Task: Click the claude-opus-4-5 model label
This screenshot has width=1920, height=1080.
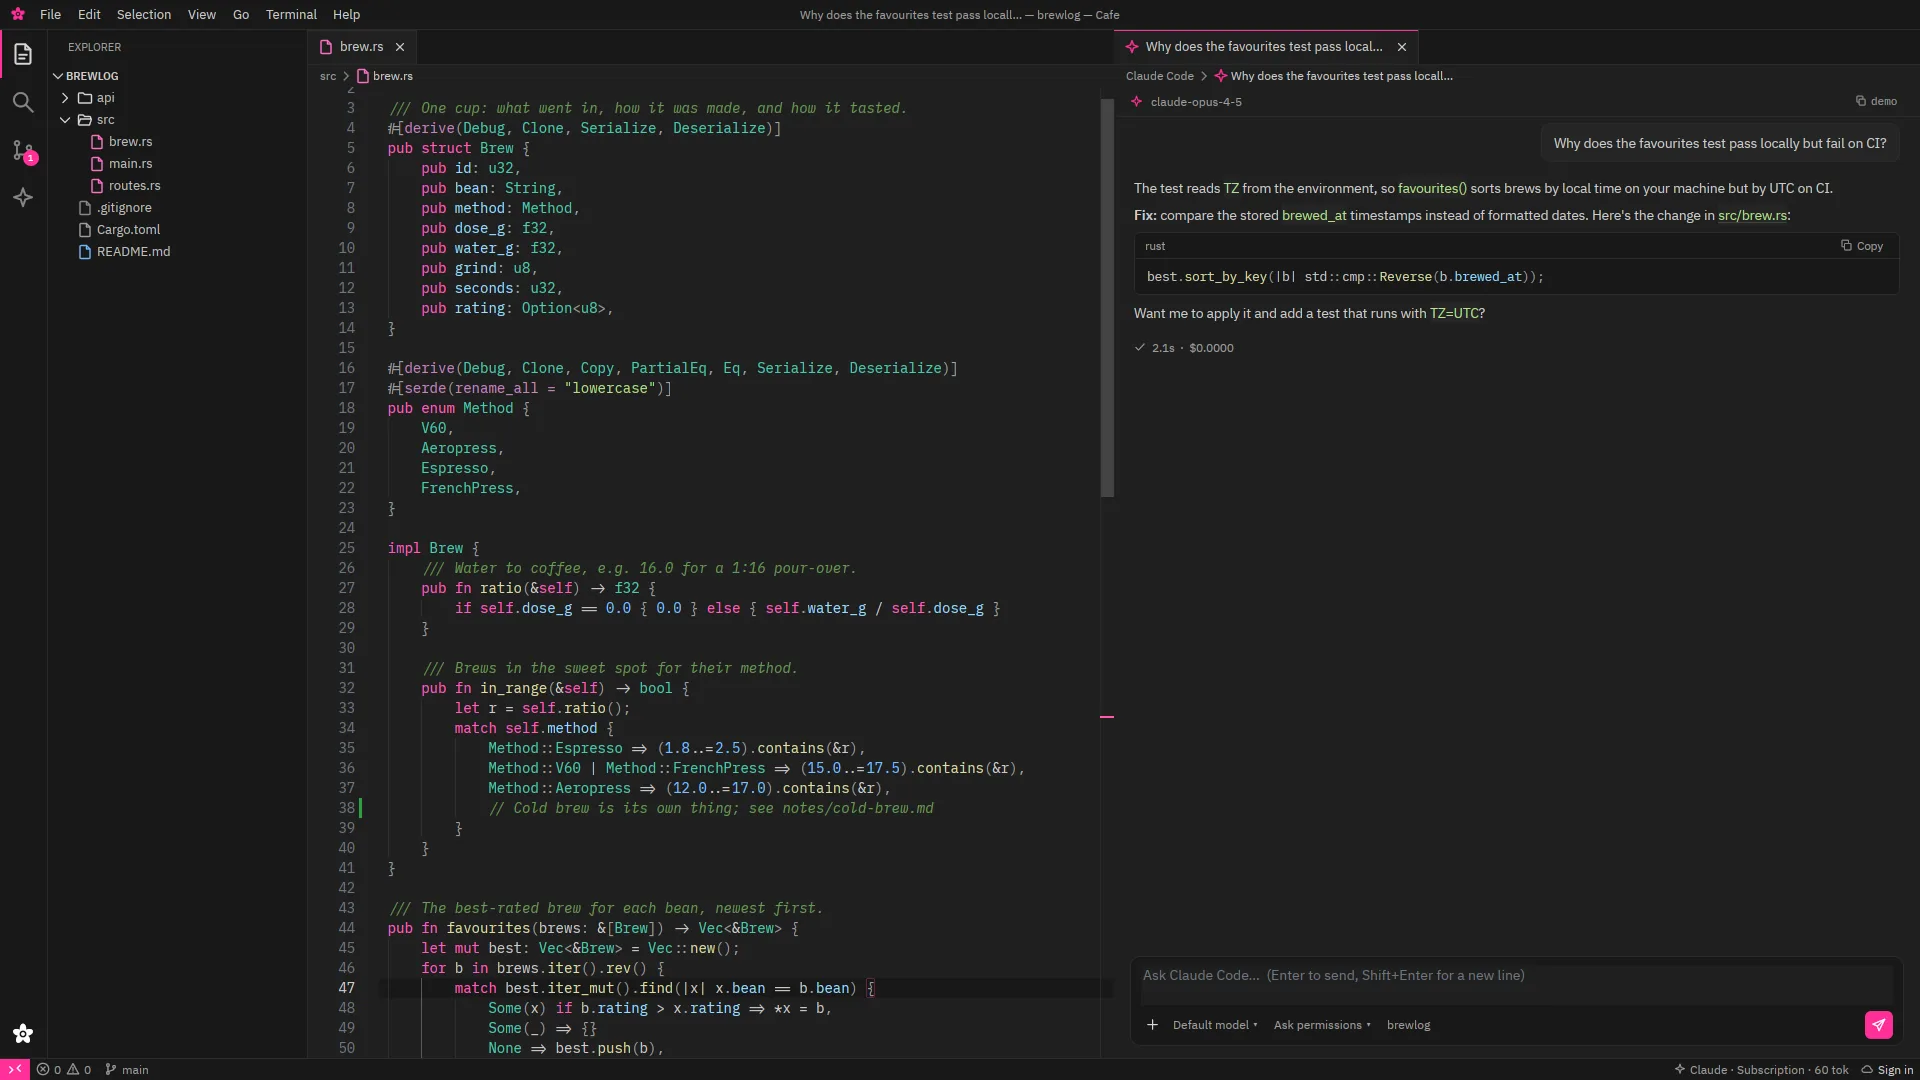Action: point(1196,102)
